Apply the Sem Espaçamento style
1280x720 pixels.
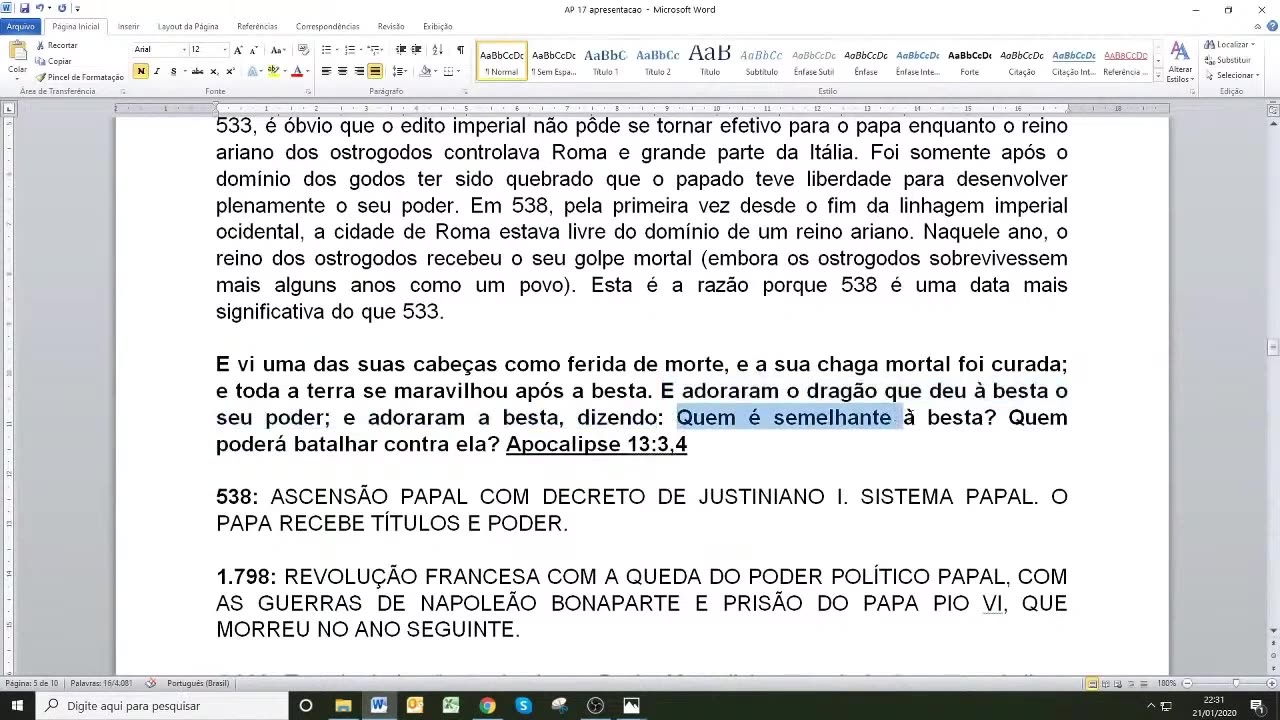coord(553,61)
